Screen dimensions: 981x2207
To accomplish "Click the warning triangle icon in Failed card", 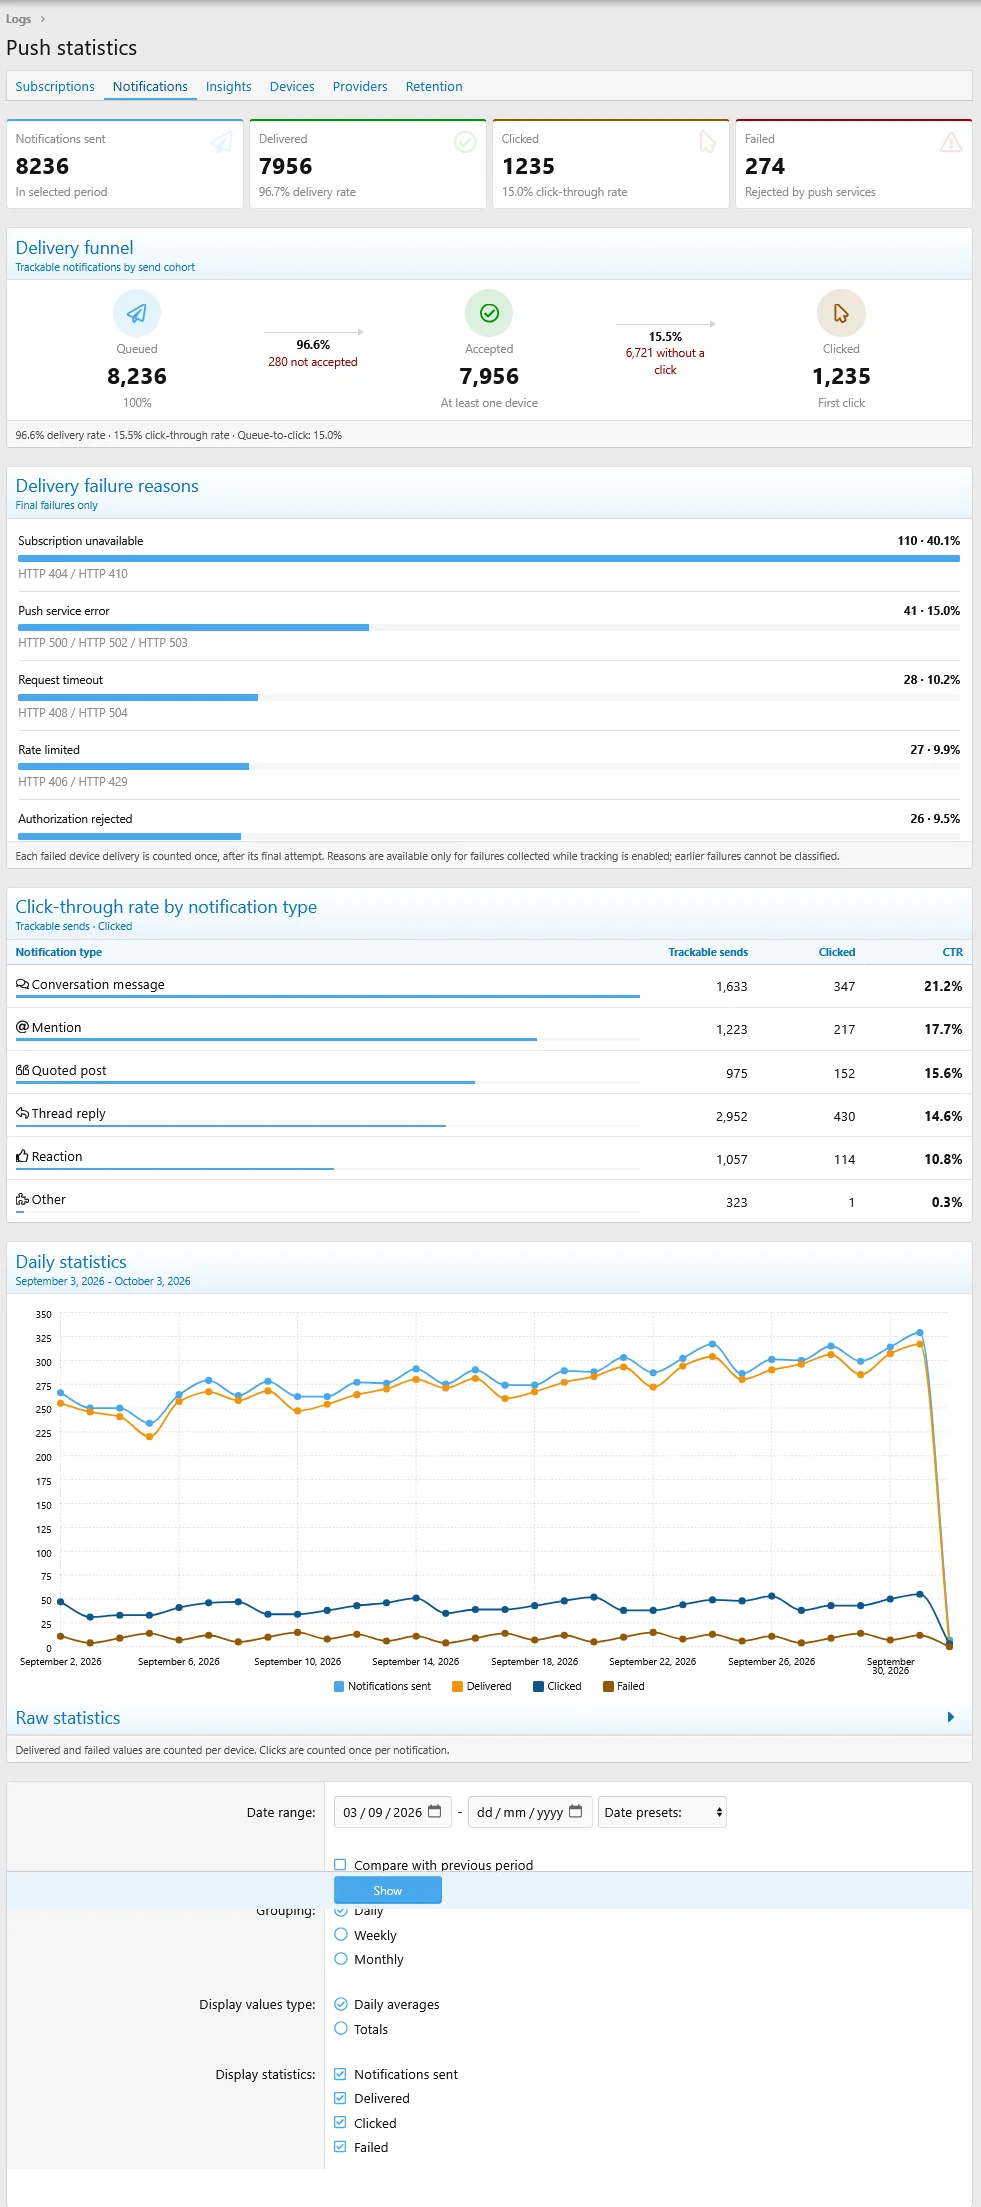I will (x=951, y=142).
